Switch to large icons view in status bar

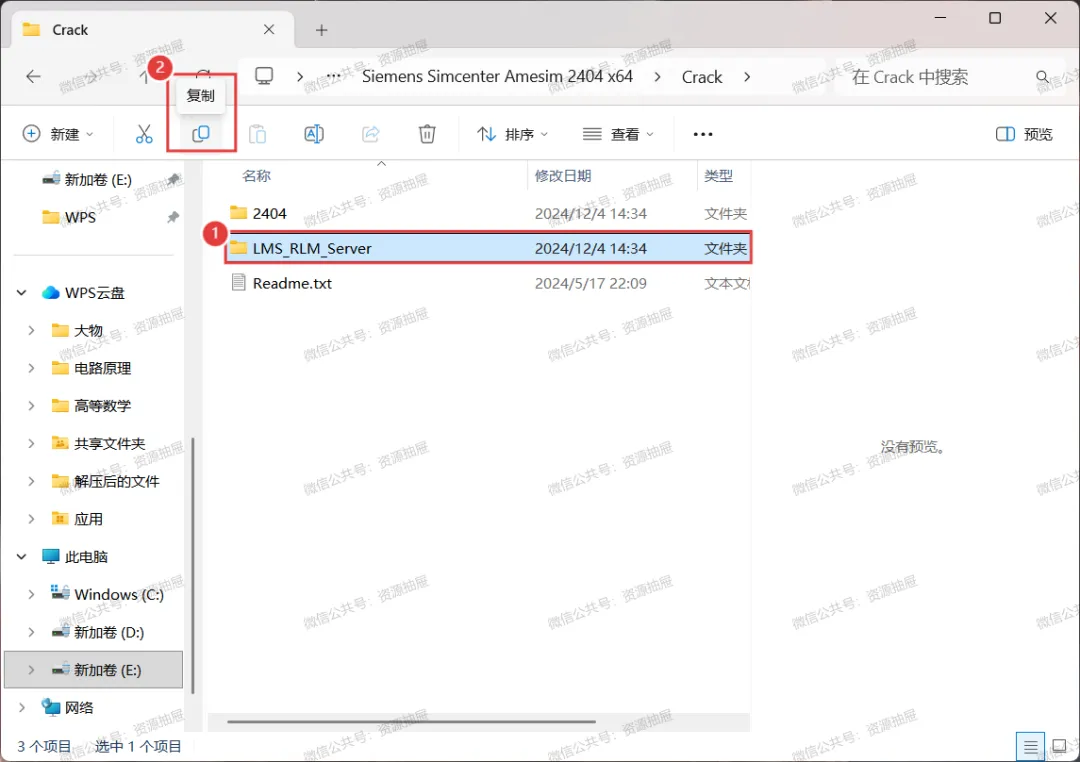tap(1059, 746)
